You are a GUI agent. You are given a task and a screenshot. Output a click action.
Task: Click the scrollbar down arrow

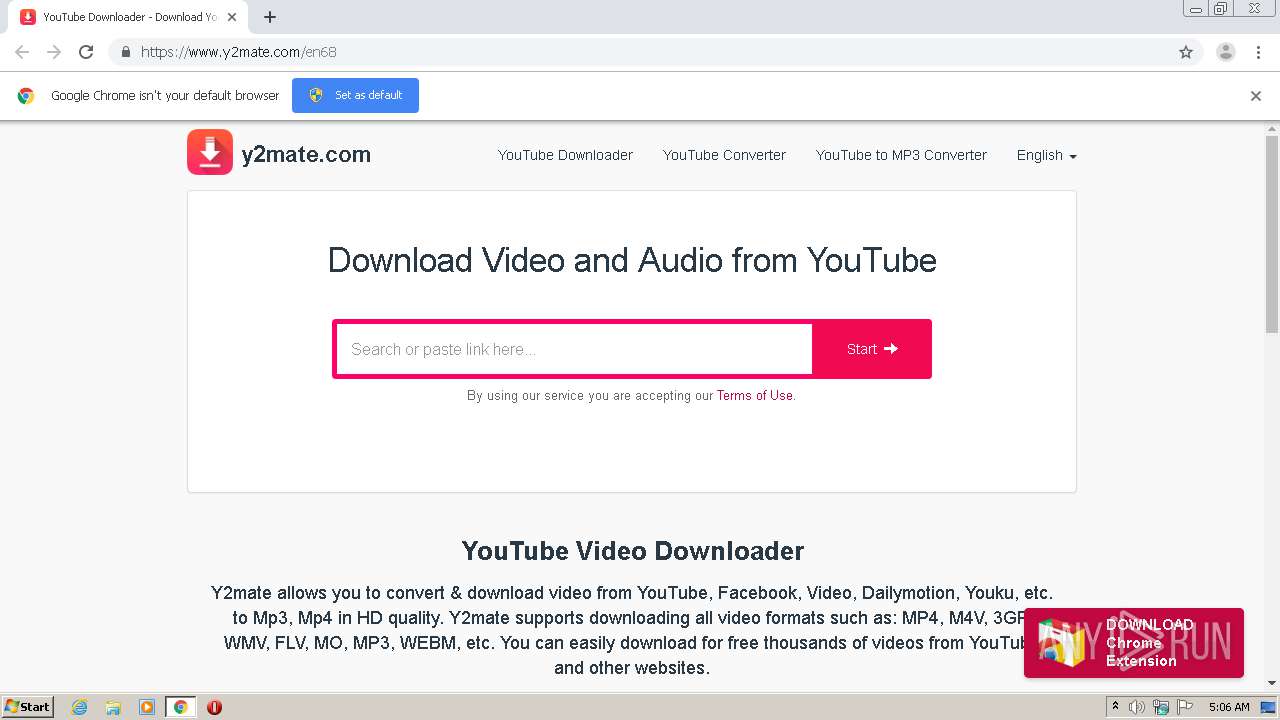pos(1272,684)
